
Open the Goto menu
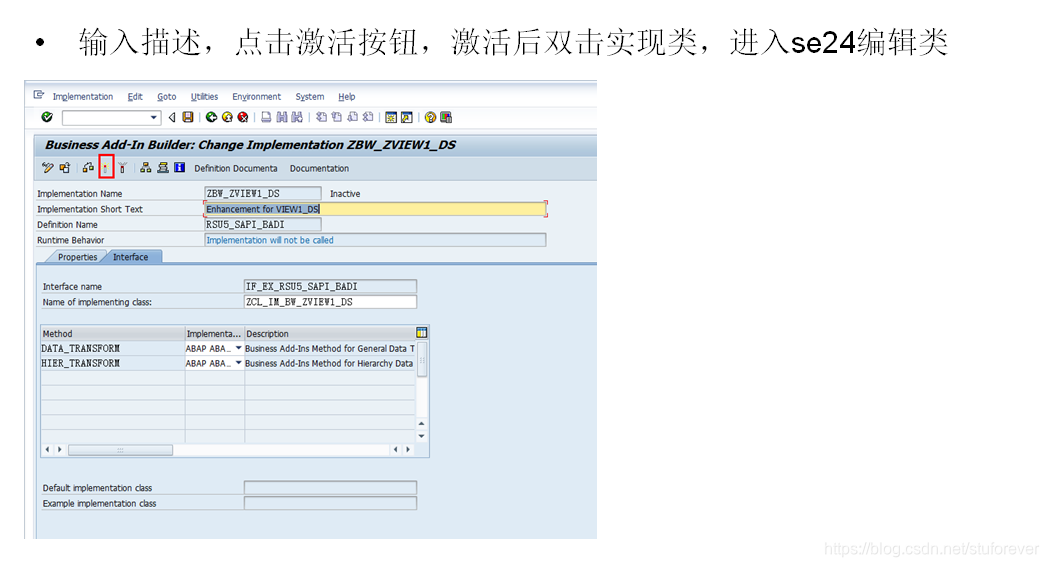167,96
